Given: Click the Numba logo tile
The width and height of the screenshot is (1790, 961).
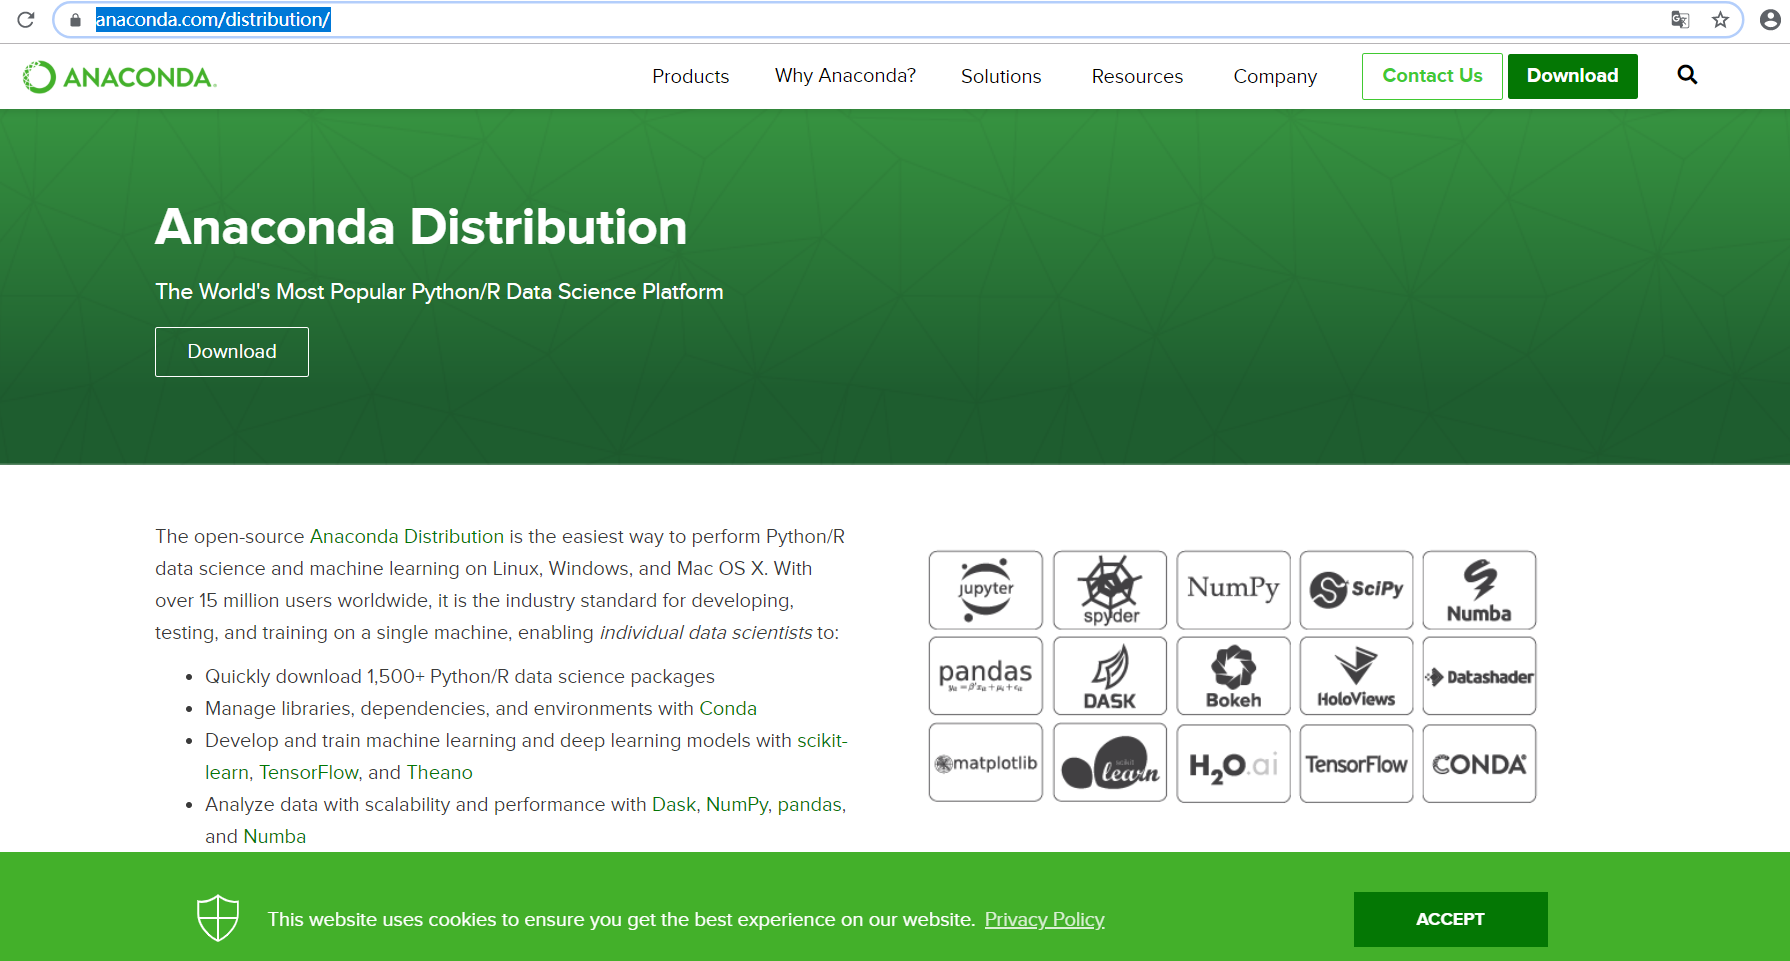Looking at the screenshot, I should tap(1479, 590).
